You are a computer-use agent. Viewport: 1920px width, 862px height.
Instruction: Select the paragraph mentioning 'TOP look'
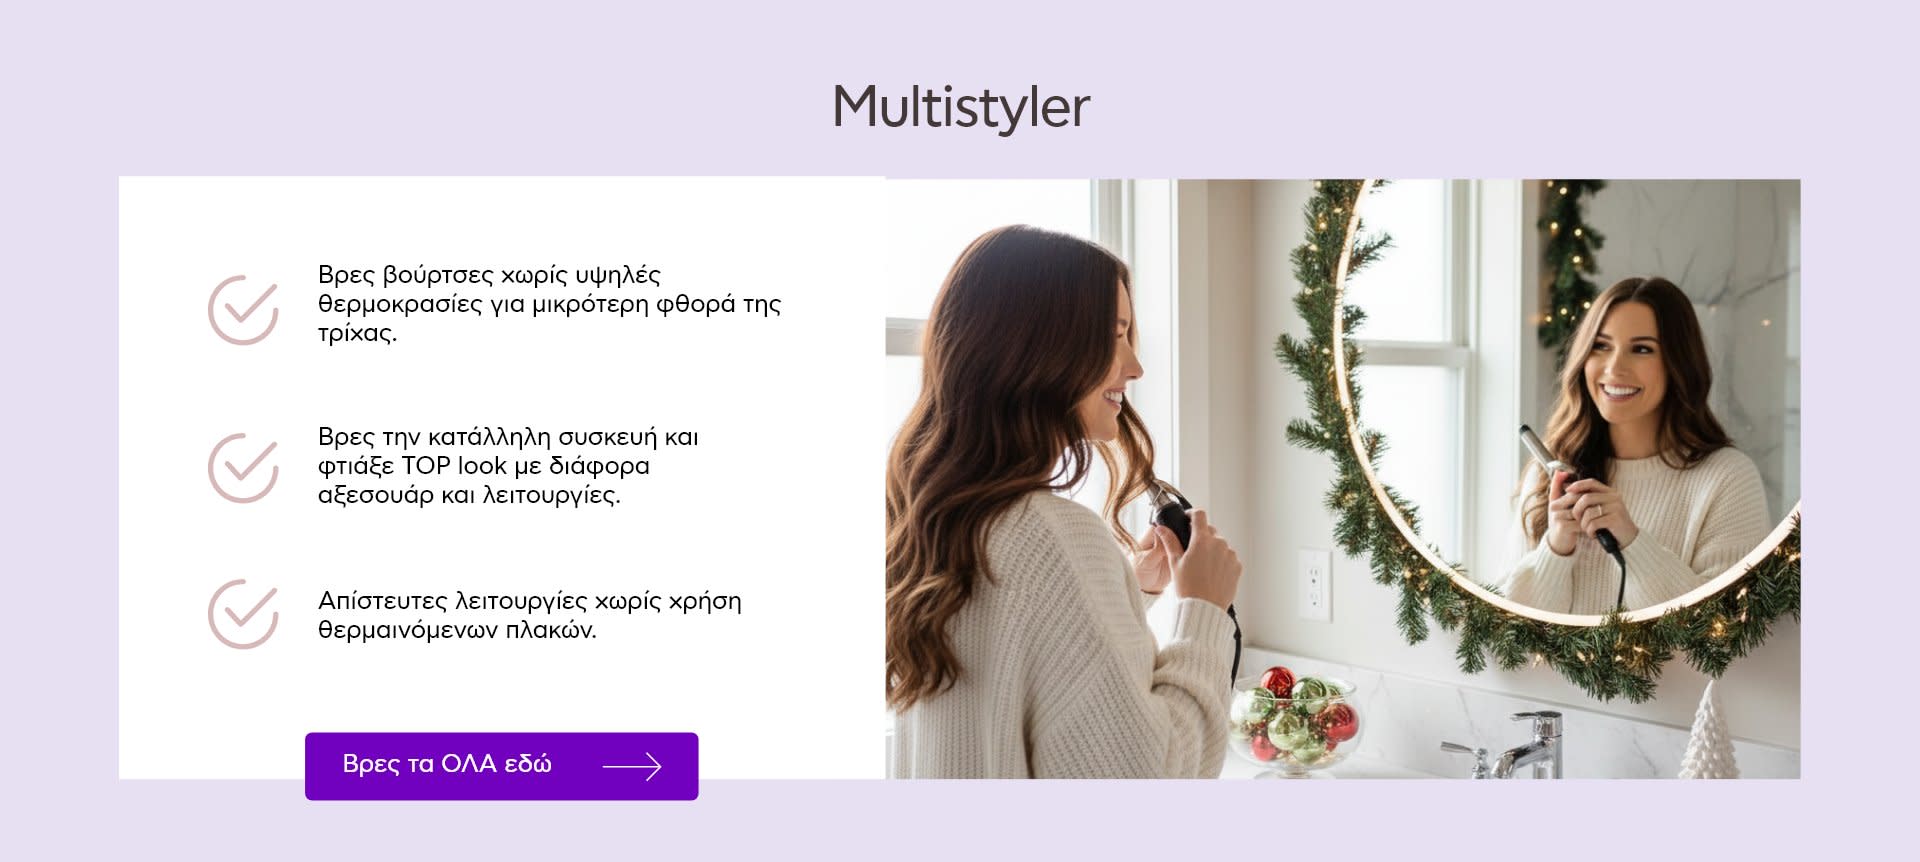508,466
